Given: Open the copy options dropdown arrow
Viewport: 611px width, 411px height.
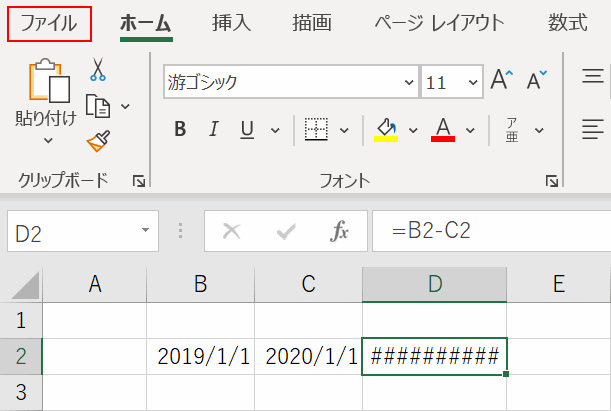Looking at the screenshot, I should (125, 106).
